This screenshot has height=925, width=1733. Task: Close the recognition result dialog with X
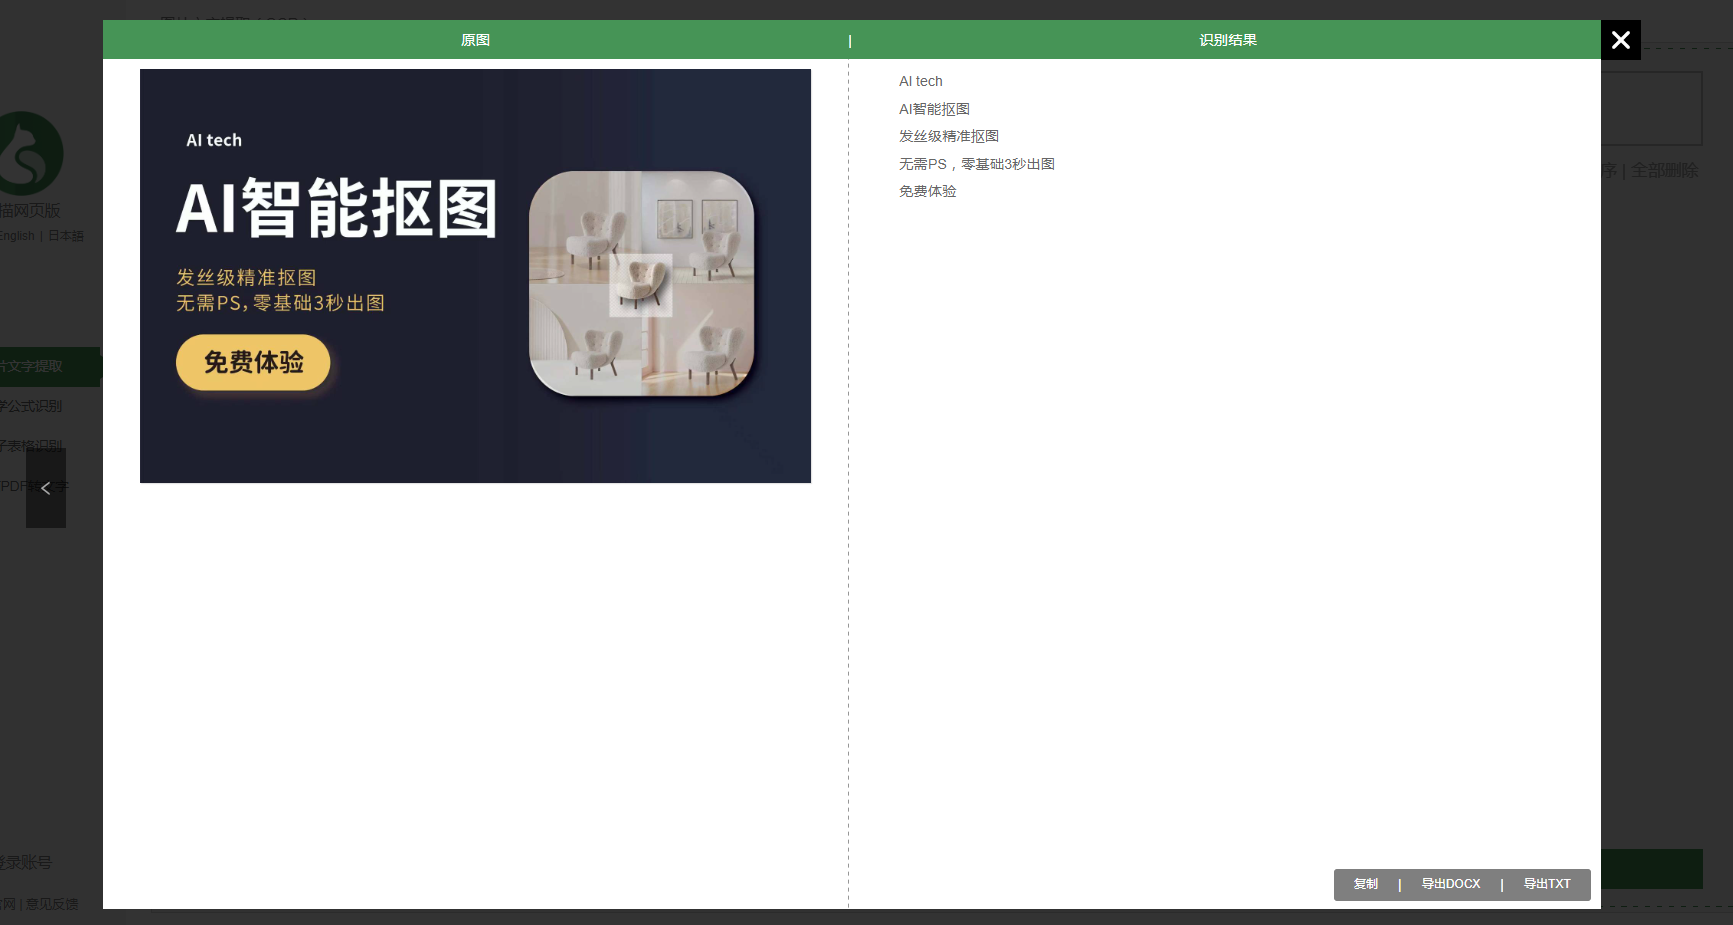(1621, 40)
